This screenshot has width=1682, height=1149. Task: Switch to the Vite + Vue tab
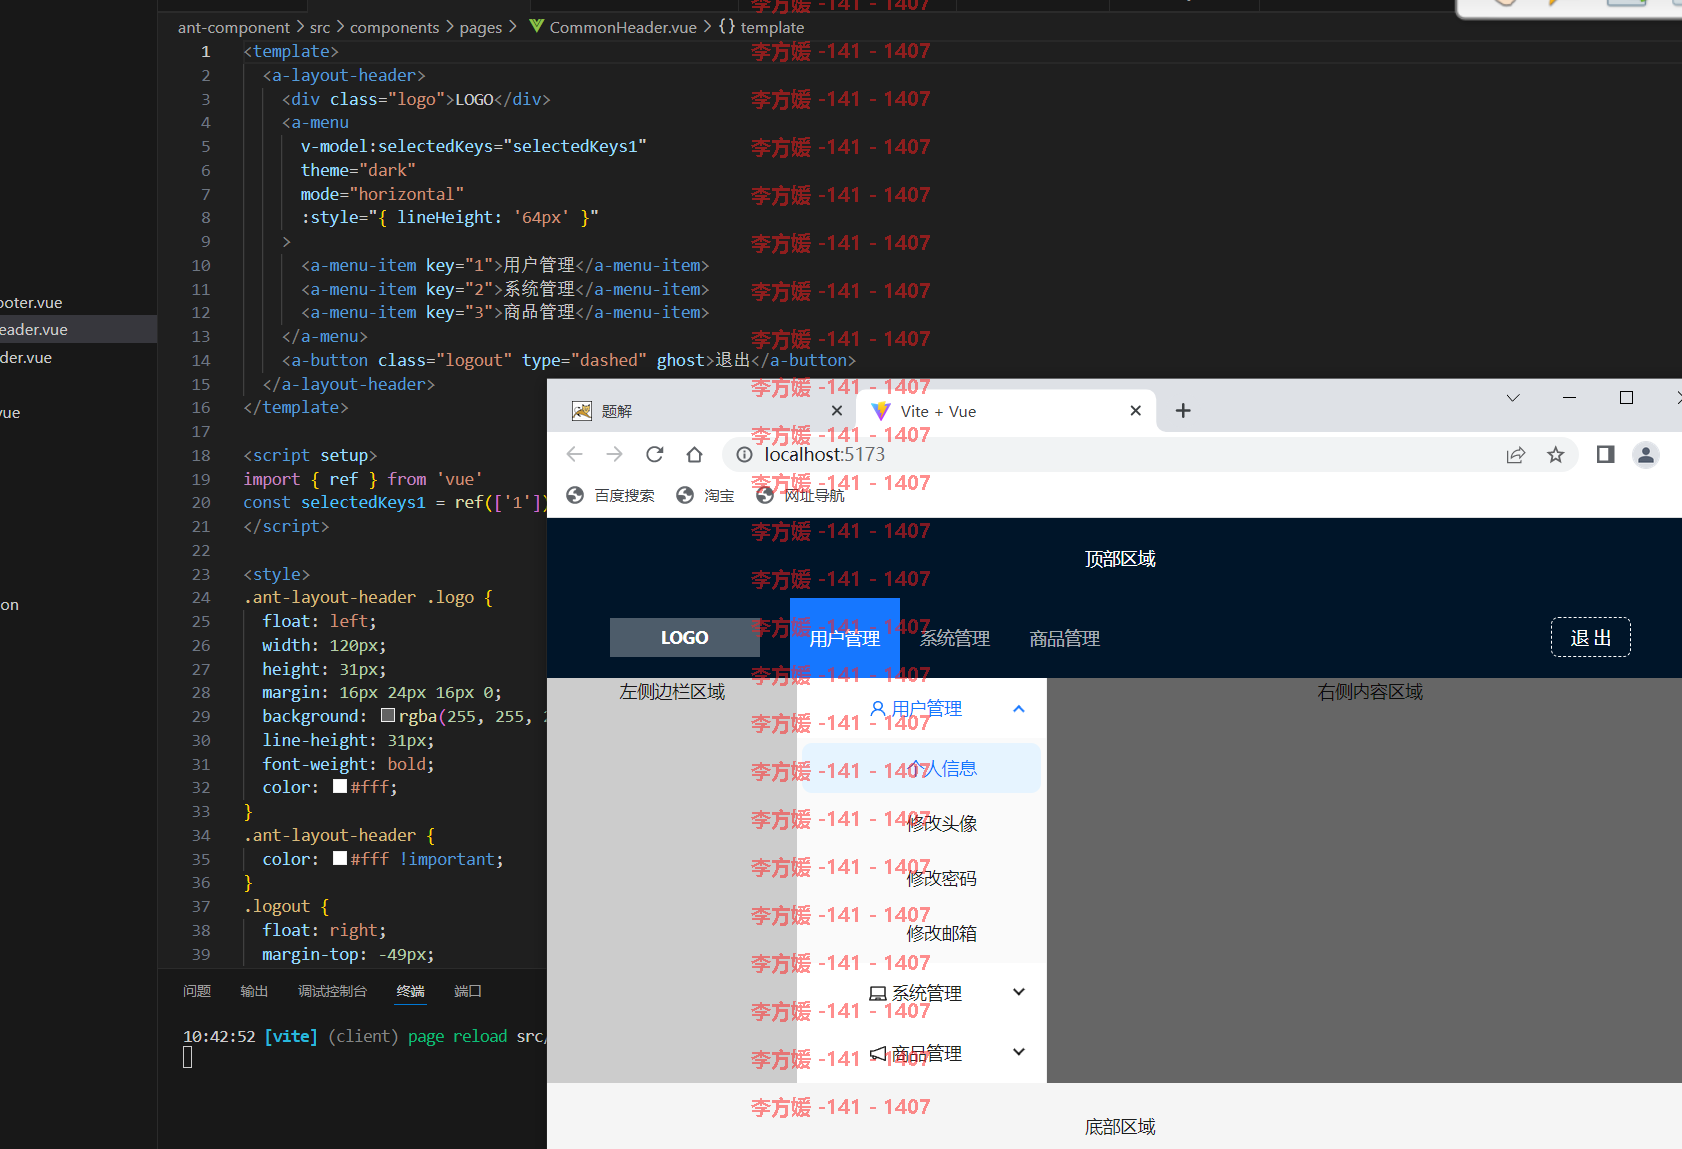[1007, 411]
